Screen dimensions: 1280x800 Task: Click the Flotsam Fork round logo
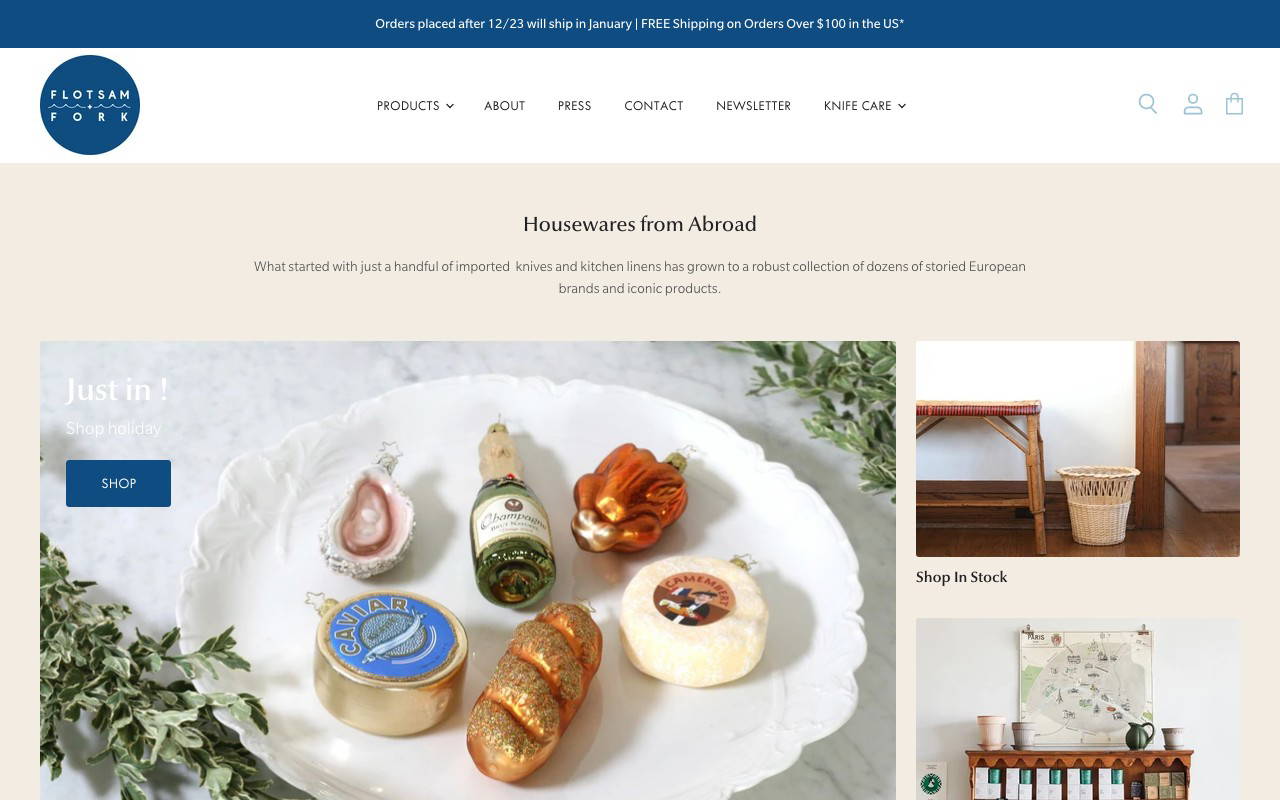pos(90,105)
